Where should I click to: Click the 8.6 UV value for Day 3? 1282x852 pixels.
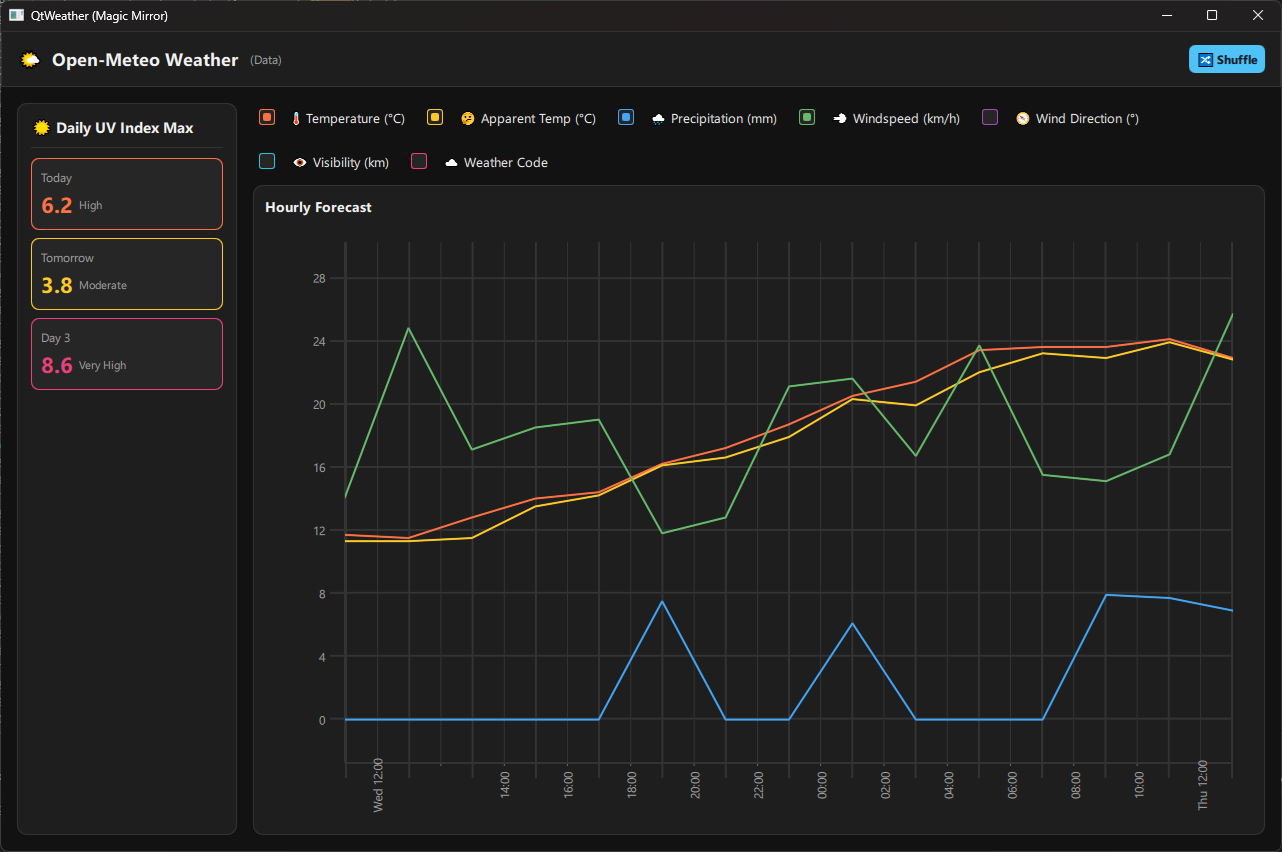tap(57, 366)
